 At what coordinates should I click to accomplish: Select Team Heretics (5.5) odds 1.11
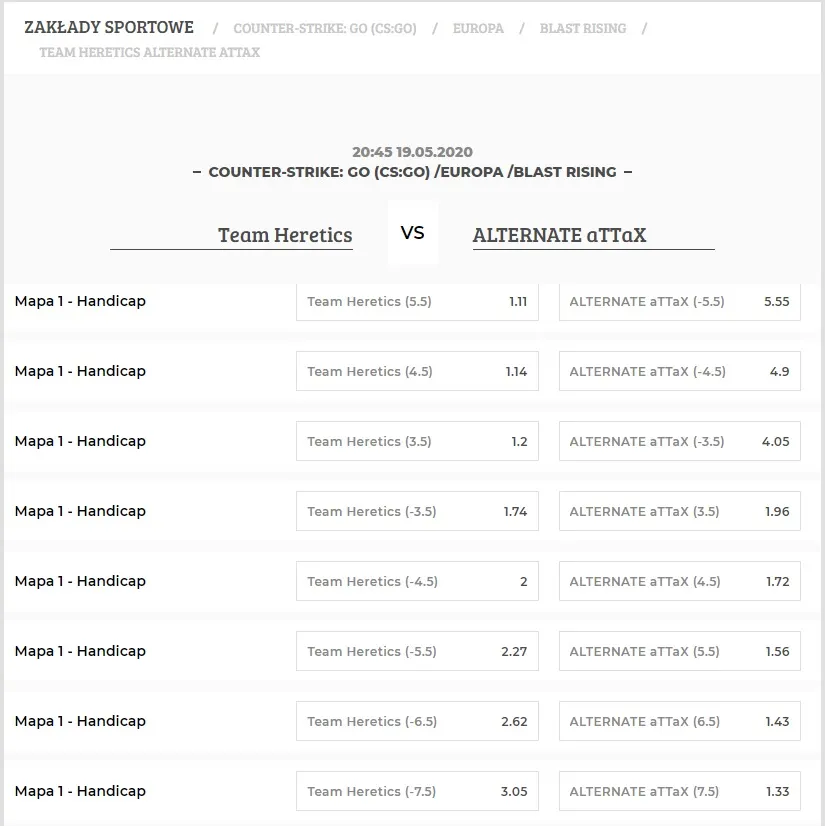(417, 301)
